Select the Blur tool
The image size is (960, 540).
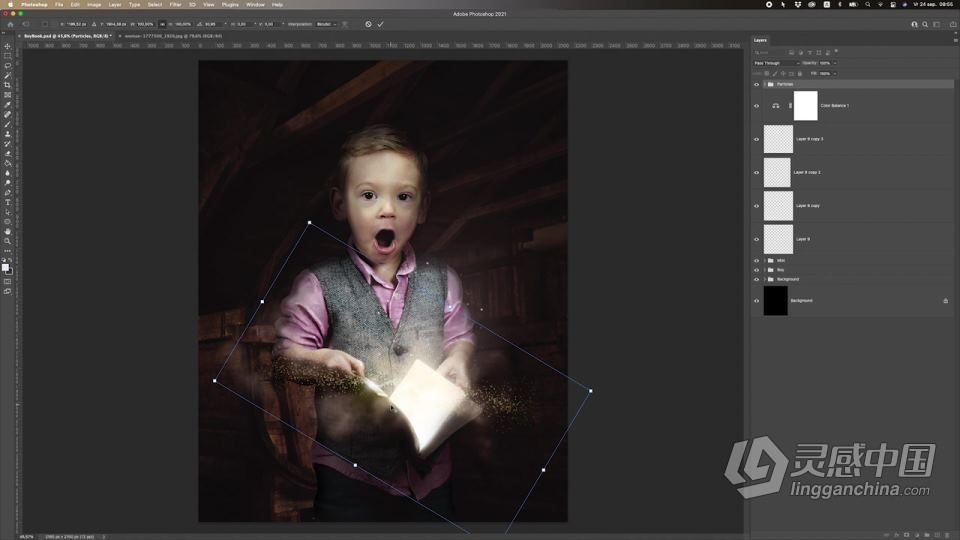7,173
